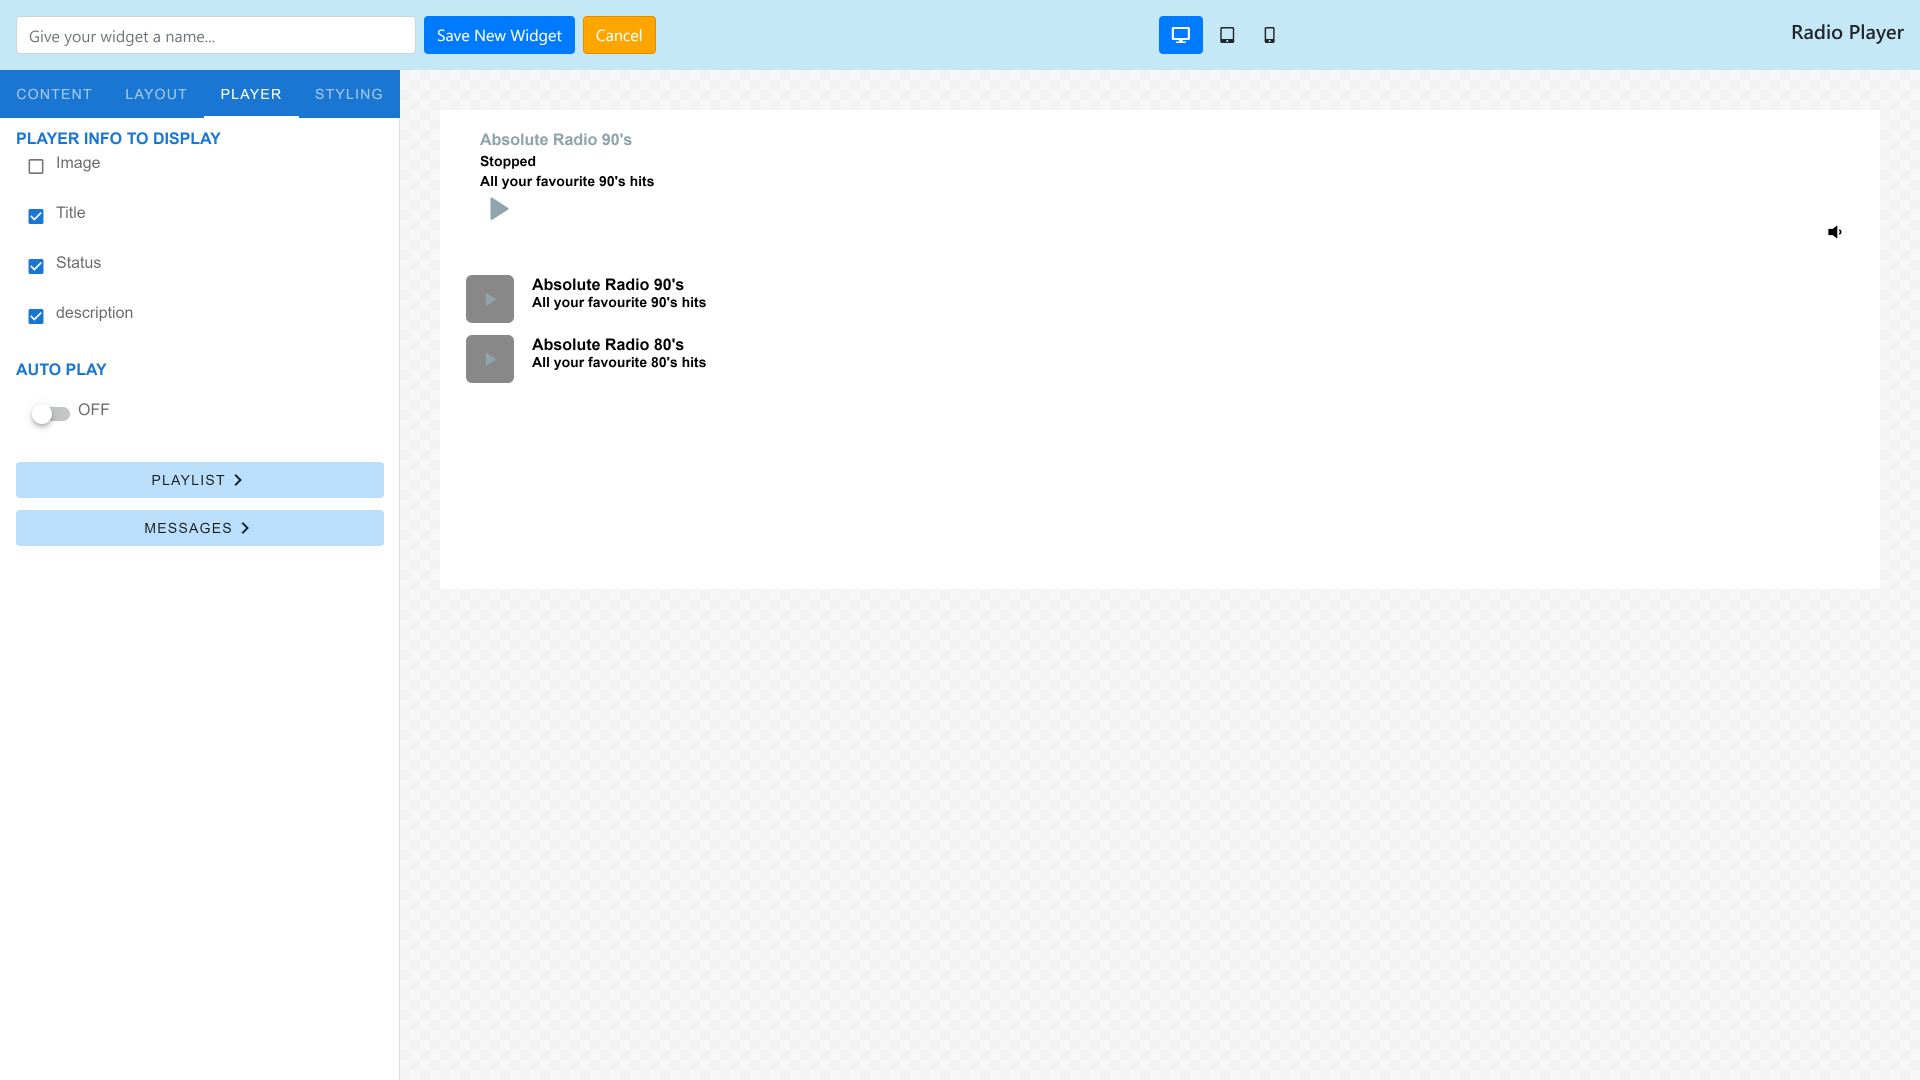Image resolution: width=1920 pixels, height=1080 pixels.
Task: Click Save New Widget button
Action: point(499,35)
